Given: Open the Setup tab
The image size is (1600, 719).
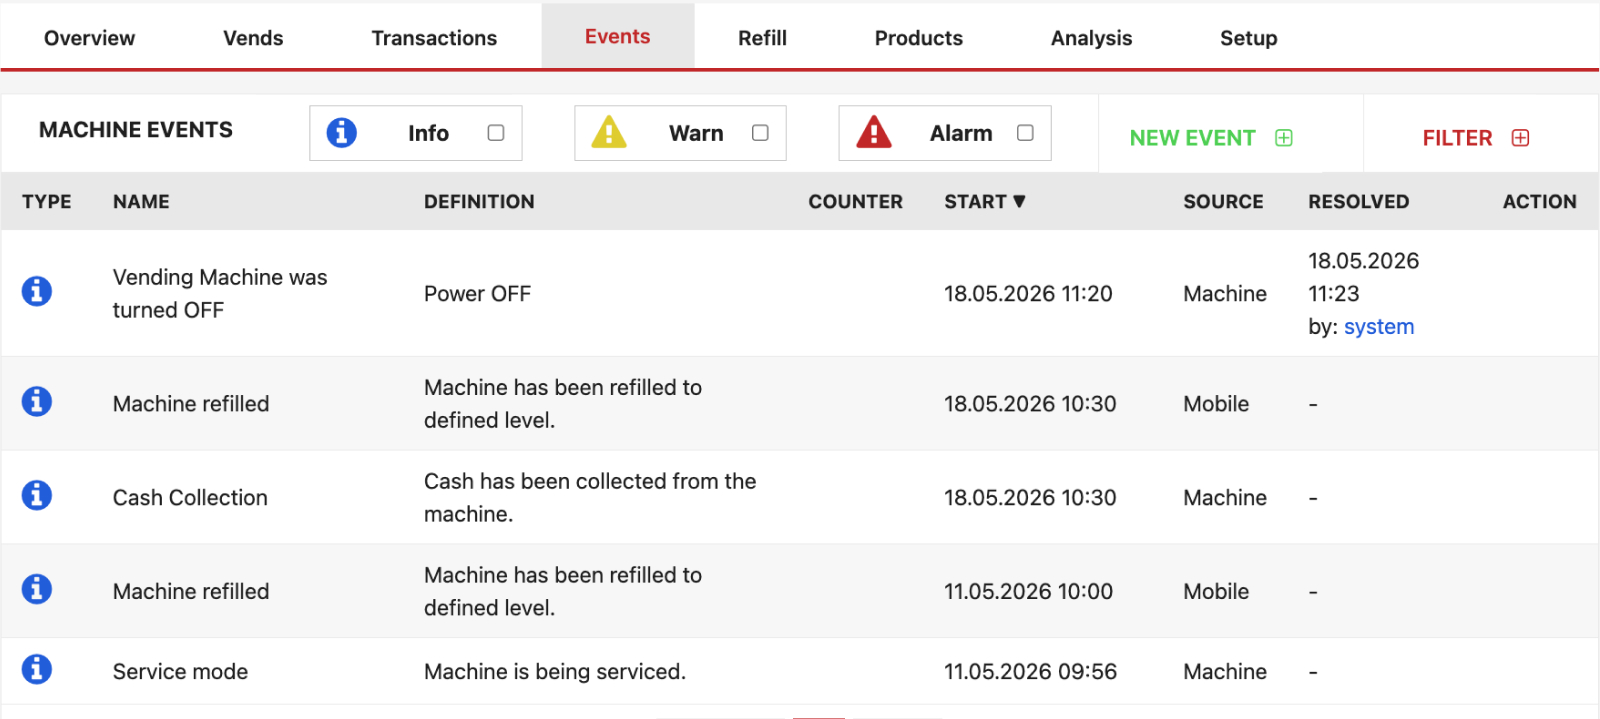Looking at the screenshot, I should 1248,38.
